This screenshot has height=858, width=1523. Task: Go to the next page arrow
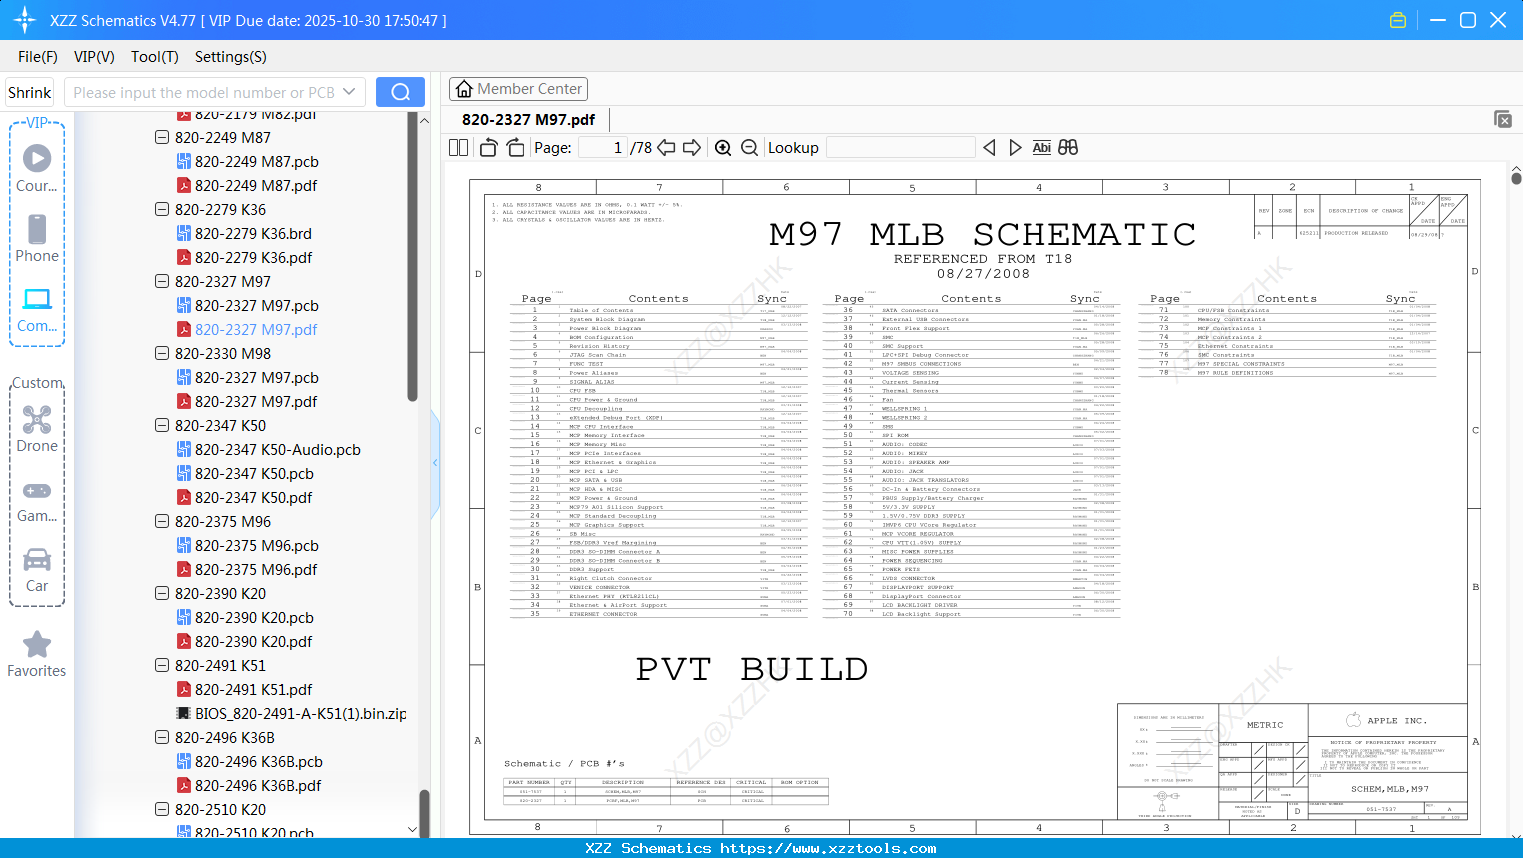[x=692, y=148]
